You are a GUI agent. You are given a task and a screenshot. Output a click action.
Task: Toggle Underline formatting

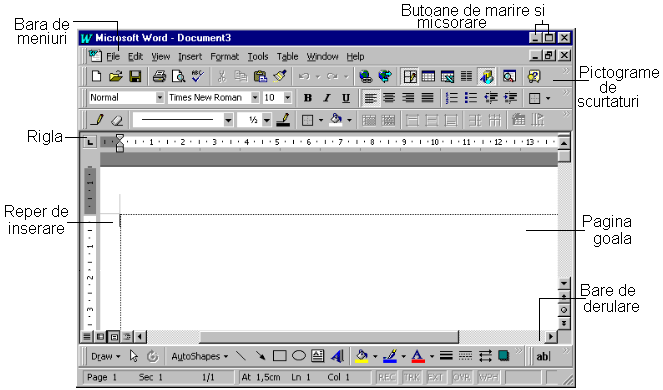346,98
